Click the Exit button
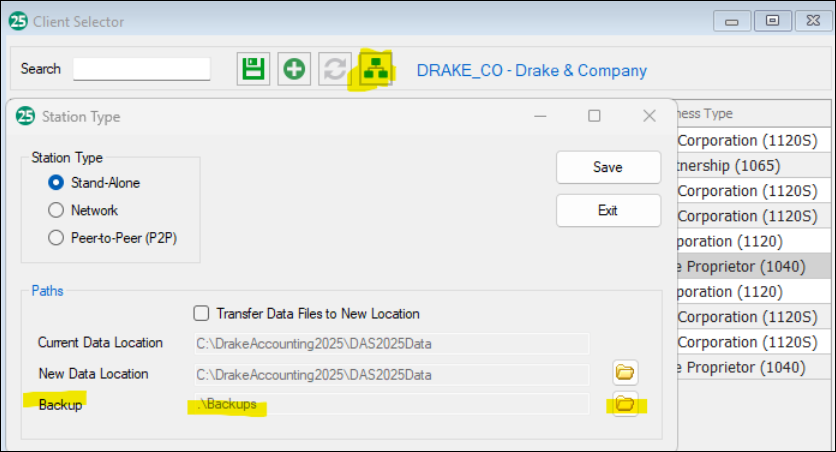The height and width of the screenshot is (452, 836). [608, 211]
